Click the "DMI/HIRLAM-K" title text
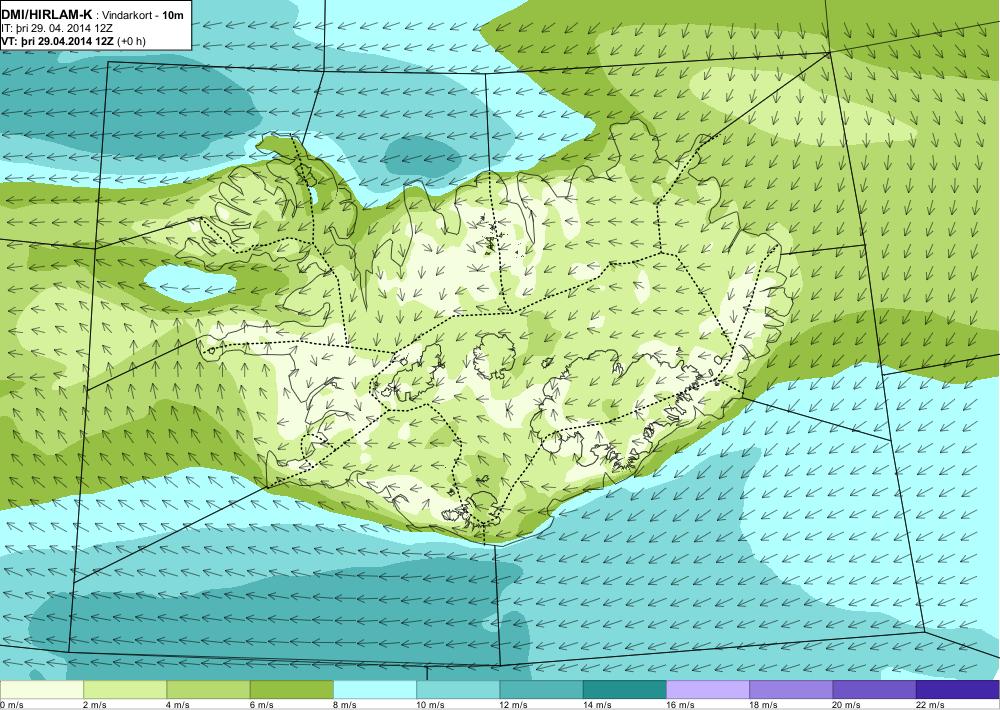The image size is (1000, 710). point(47,14)
